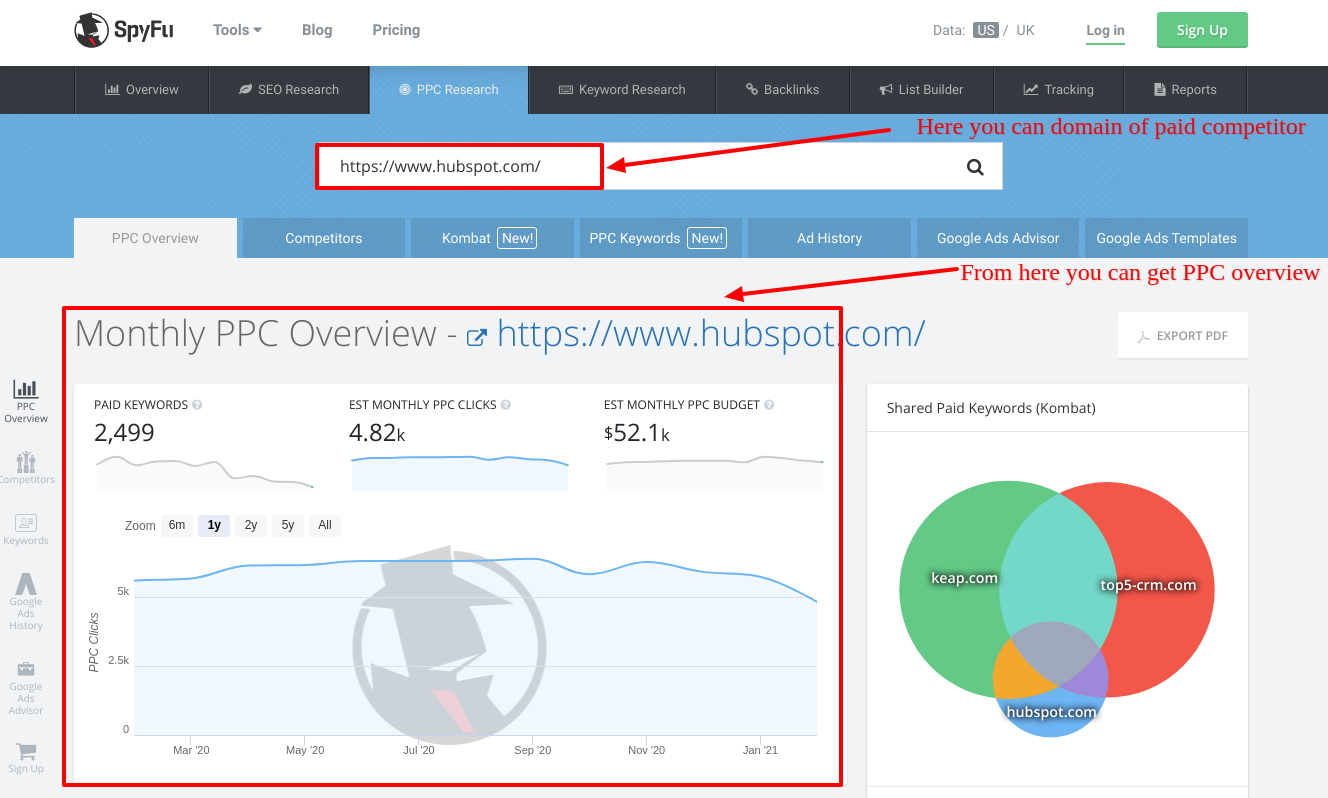Switch data region to US

[986, 30]
